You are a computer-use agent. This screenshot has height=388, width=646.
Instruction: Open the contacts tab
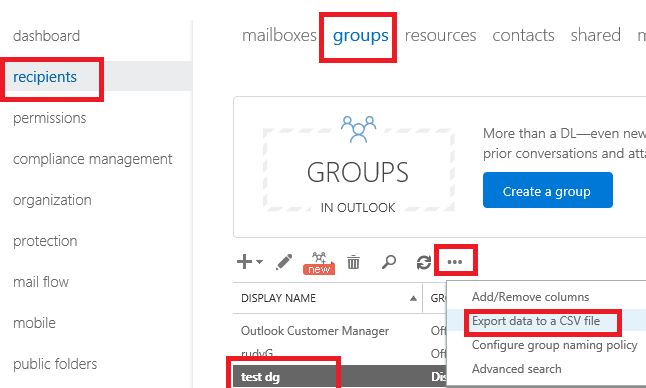[x=523, y=35]
